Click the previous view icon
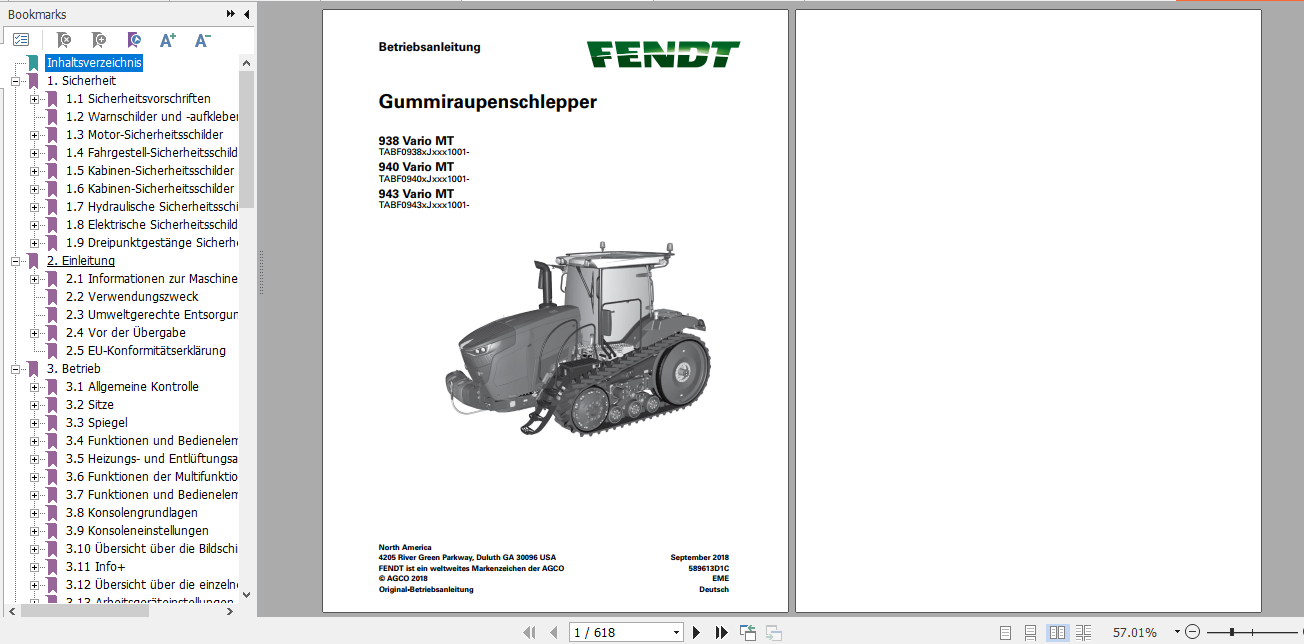Viewport: 1304px width, 644px height. 748,632
